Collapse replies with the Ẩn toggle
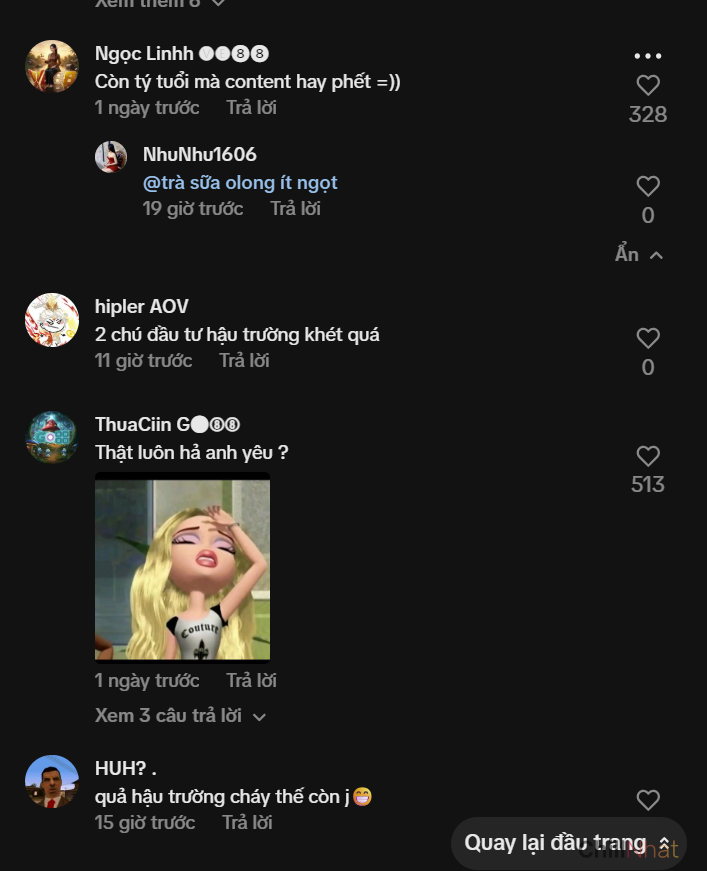This screenshot has width=707, height=871. tap(639, 255)
